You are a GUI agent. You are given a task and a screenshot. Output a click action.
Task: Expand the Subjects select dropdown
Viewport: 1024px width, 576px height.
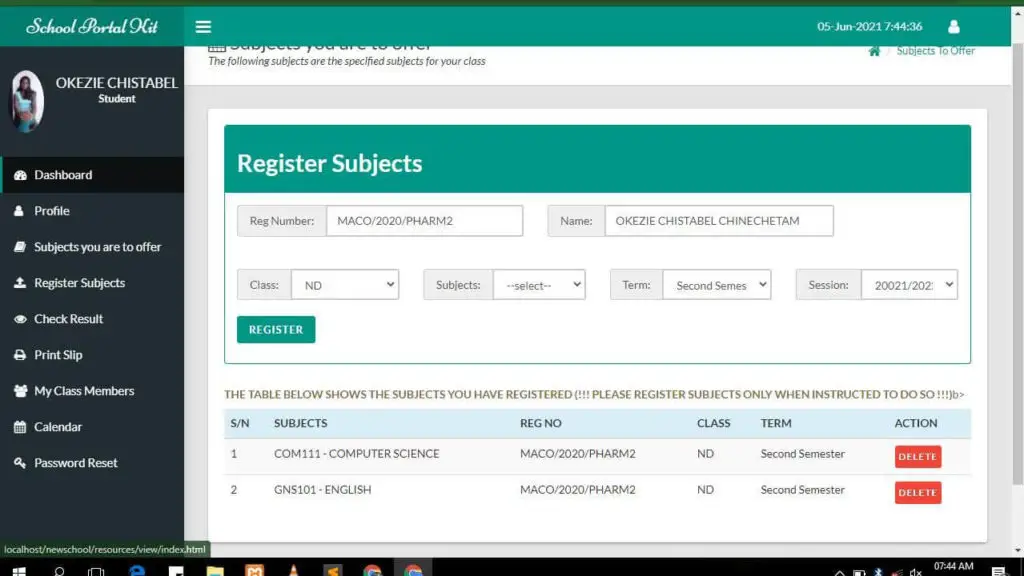[540, 284]
